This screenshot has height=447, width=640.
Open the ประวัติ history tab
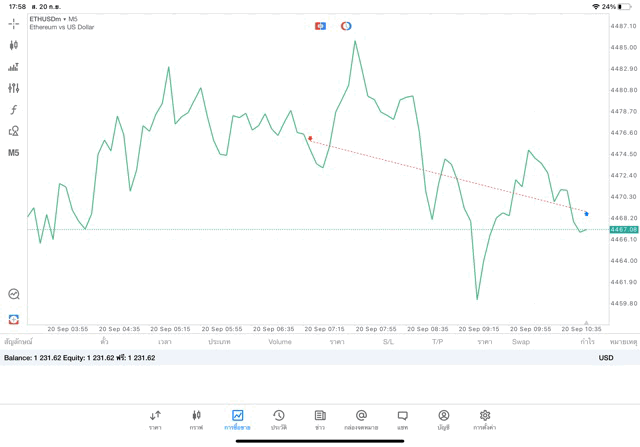coord(279,419)
